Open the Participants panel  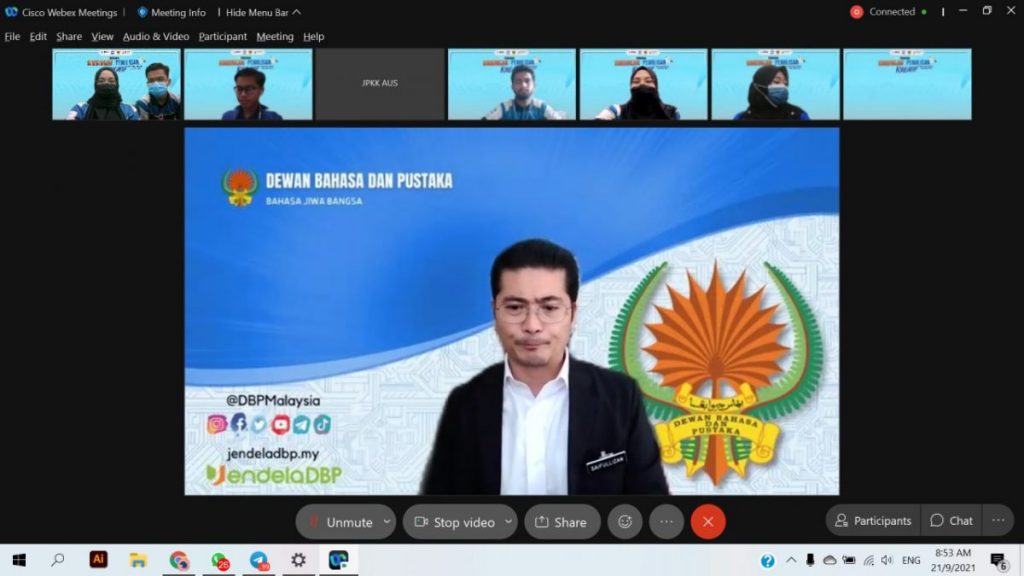click(x=873, y=520)
